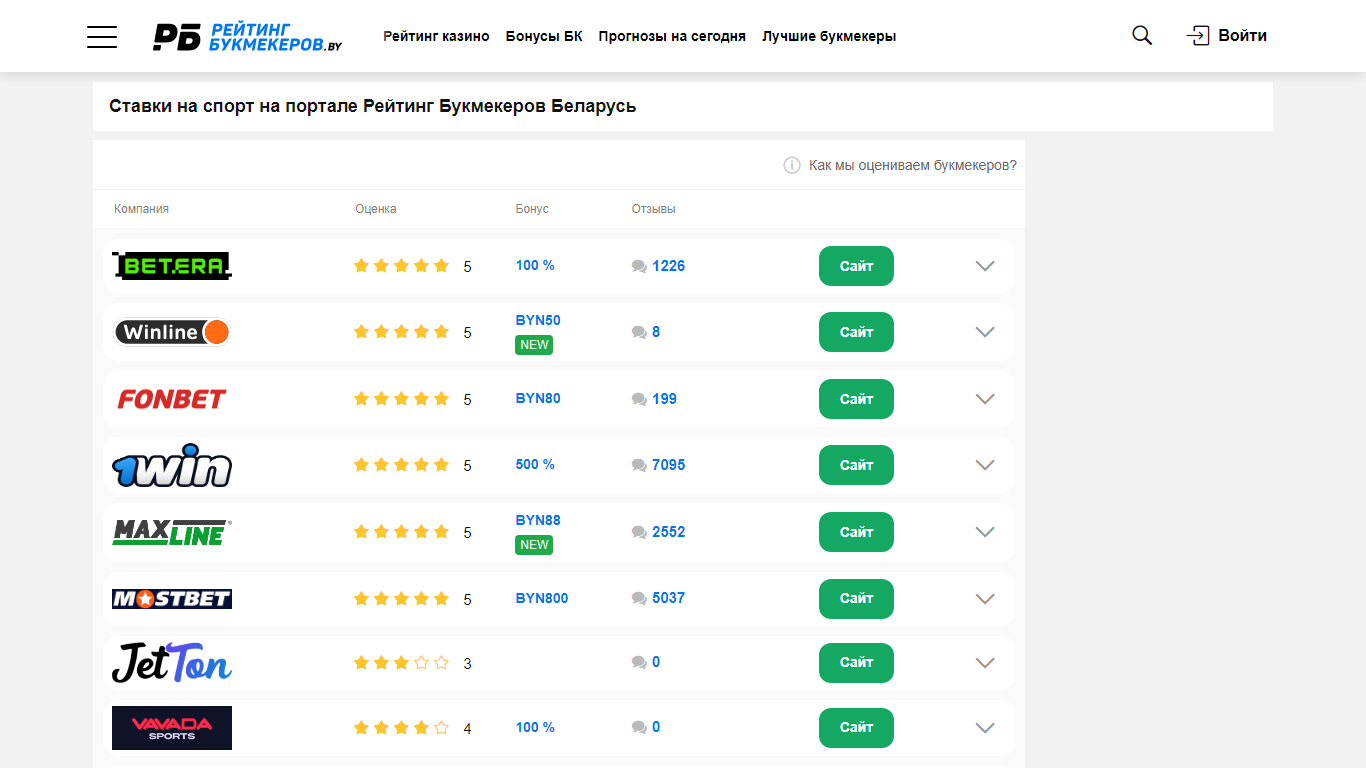Image resolution: width=1366 pixels, height=768 pixels.
Task: Click the Betera logo
Action: (x=172, y=265)
